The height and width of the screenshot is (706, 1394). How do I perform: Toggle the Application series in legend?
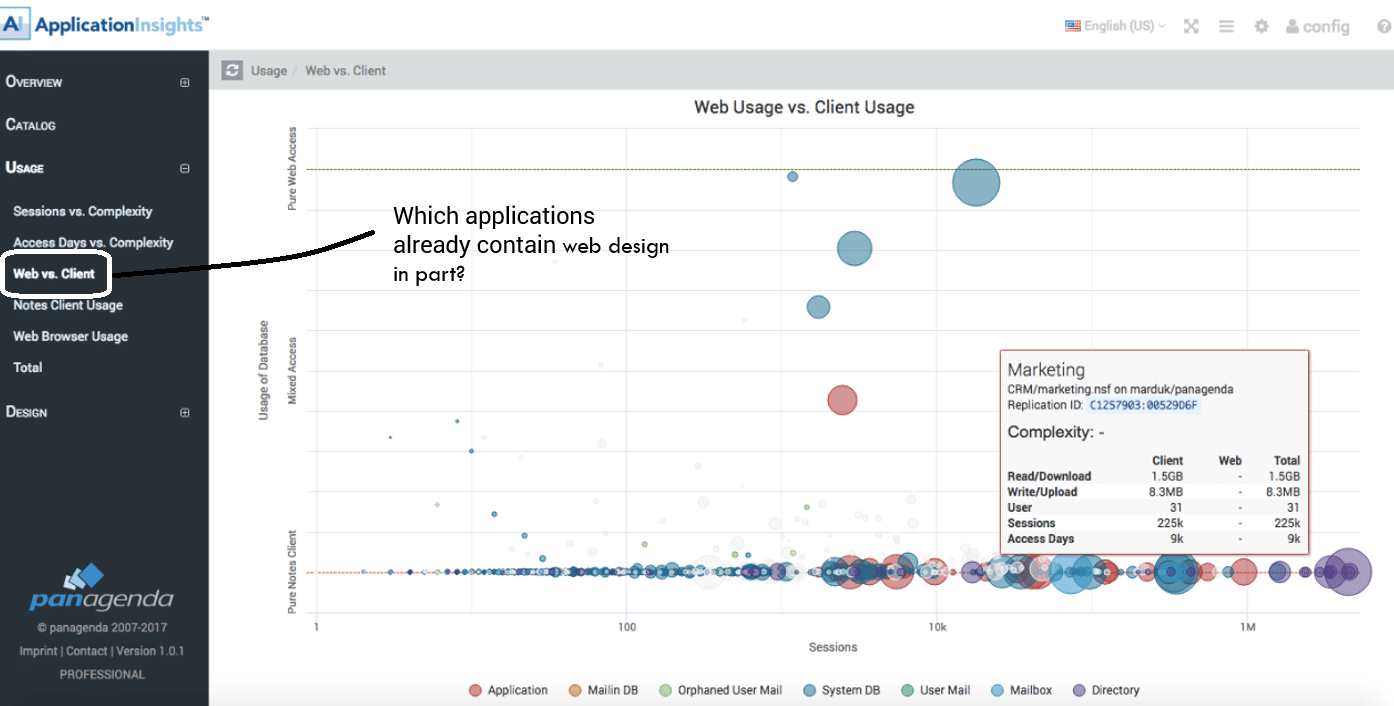coord(508,690)
